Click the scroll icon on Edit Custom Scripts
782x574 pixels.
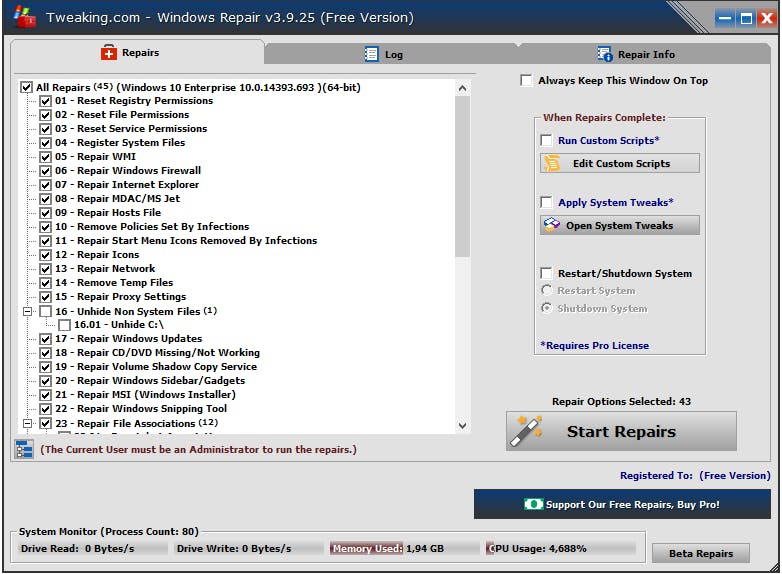point(552,163)
